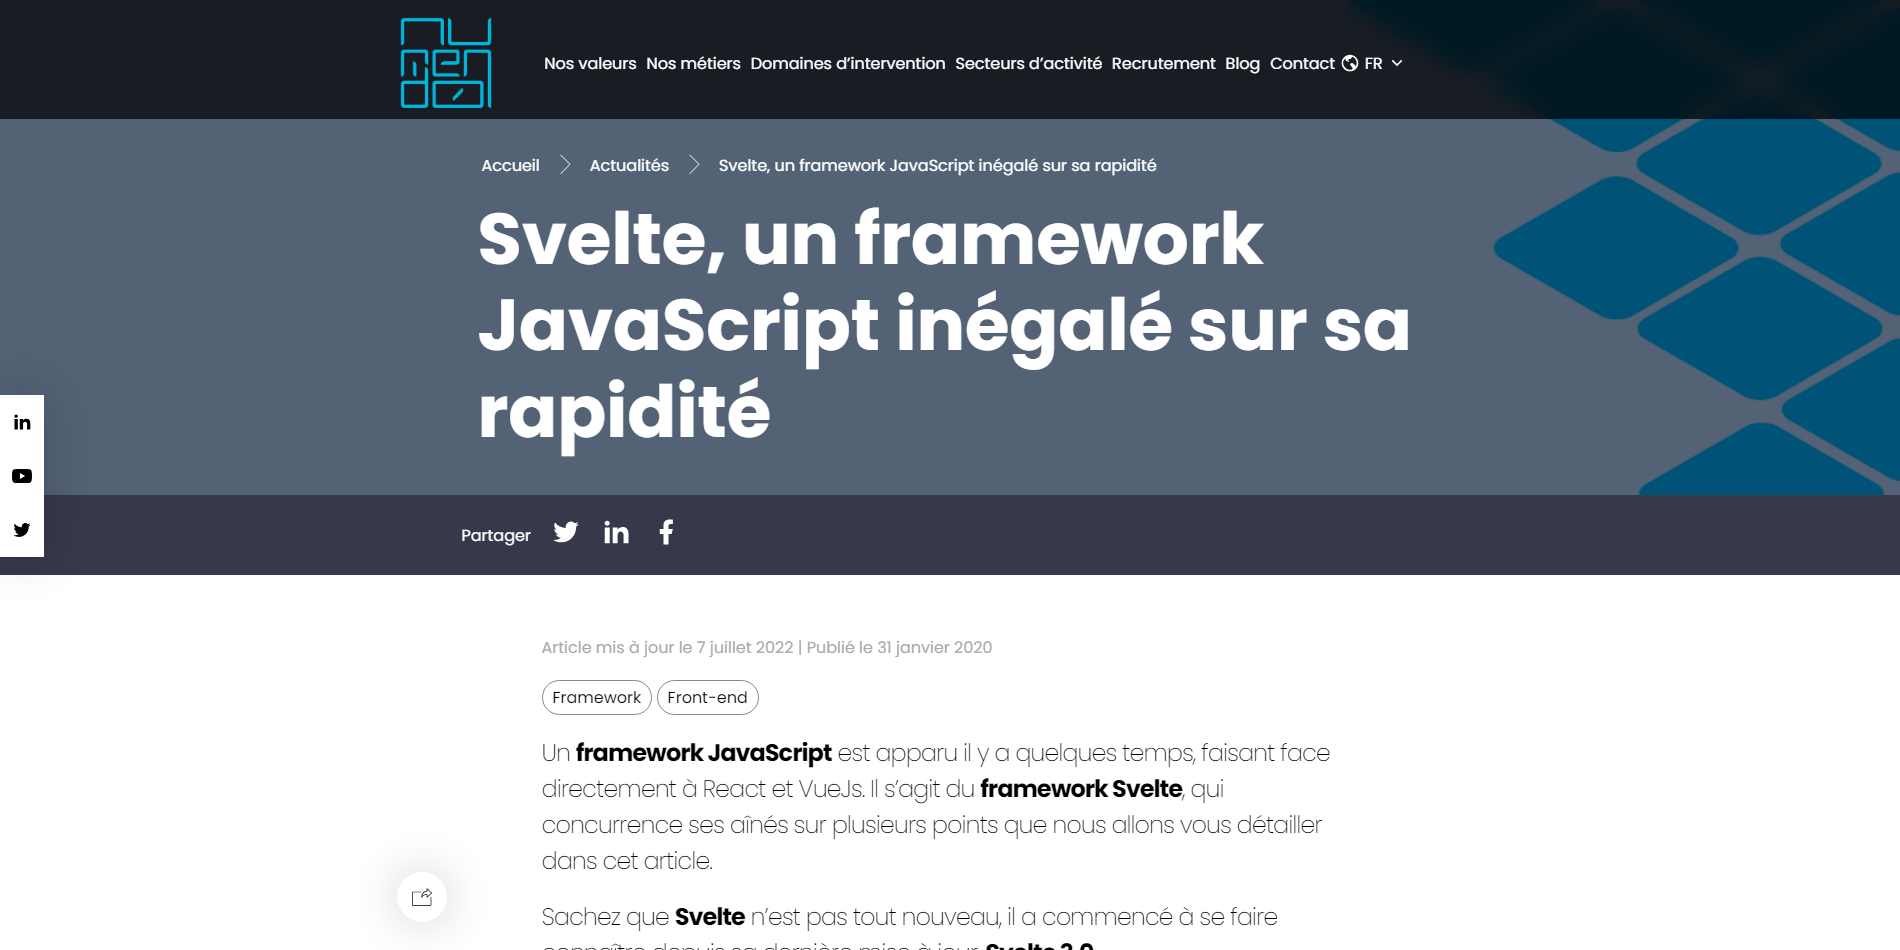This screenshot has height=950, width=1900.
Task: Open Twitter from the left sidebar
Action: pos(22,530)
